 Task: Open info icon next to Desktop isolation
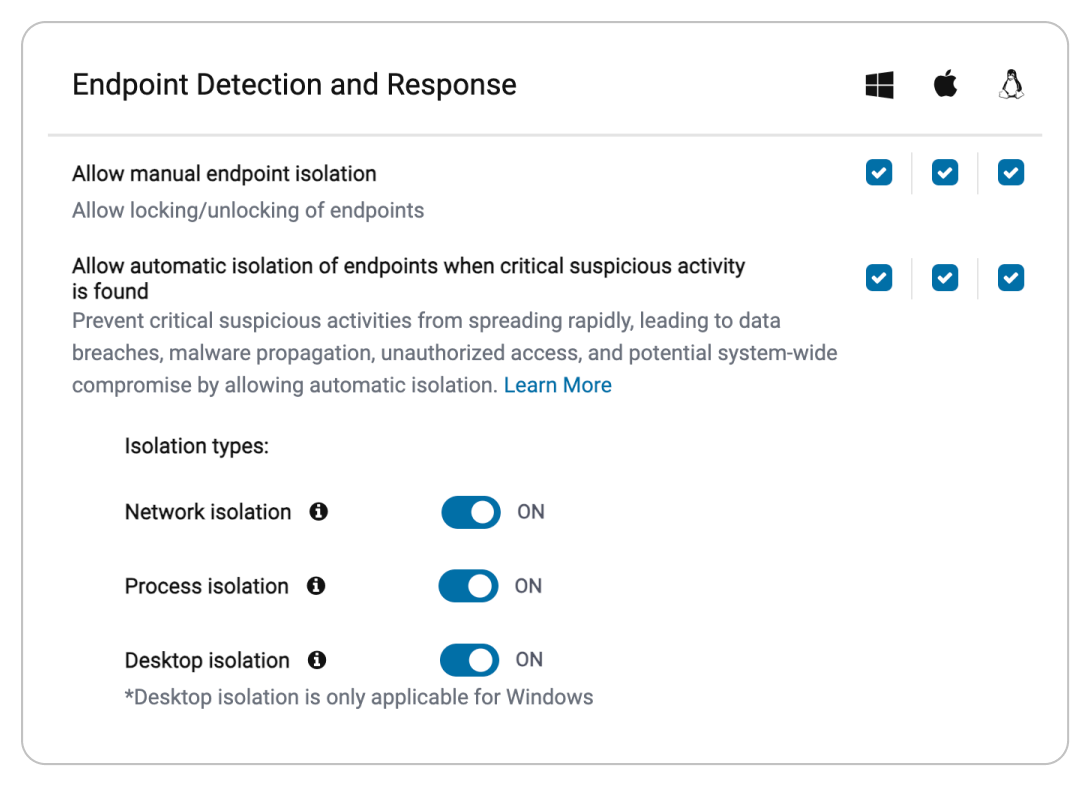pos(317,660)
